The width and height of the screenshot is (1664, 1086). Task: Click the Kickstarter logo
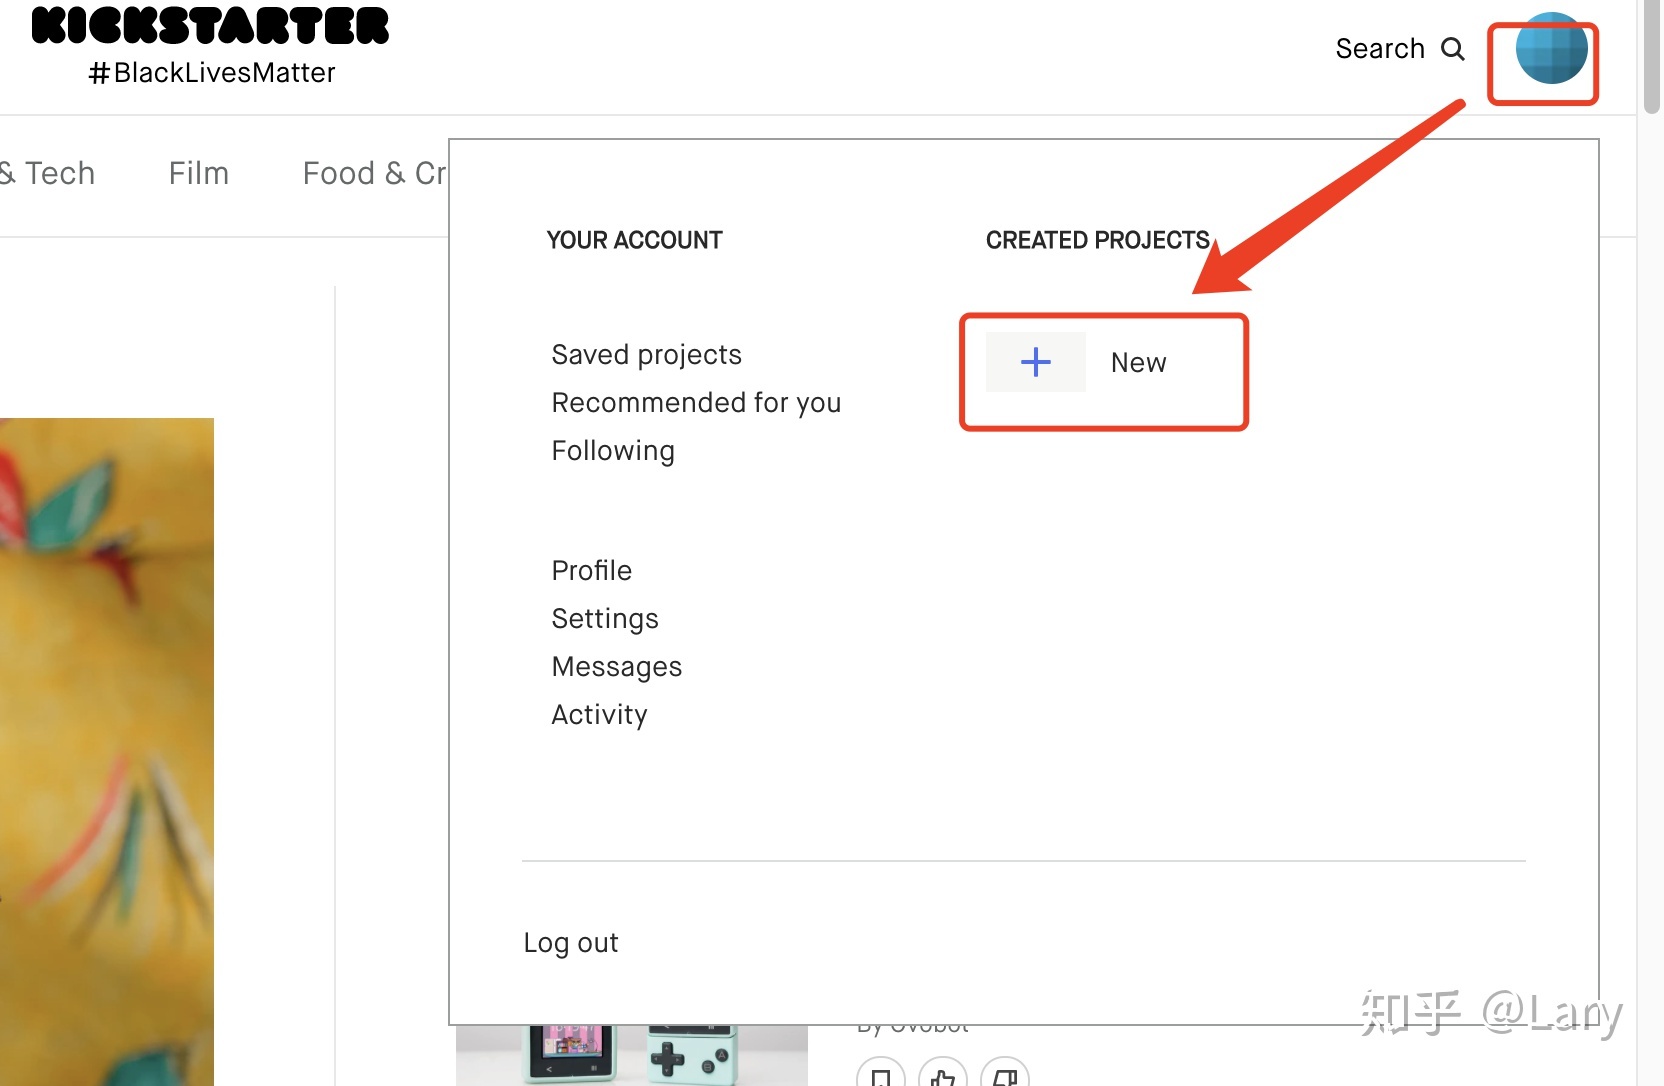click(210, 27)
